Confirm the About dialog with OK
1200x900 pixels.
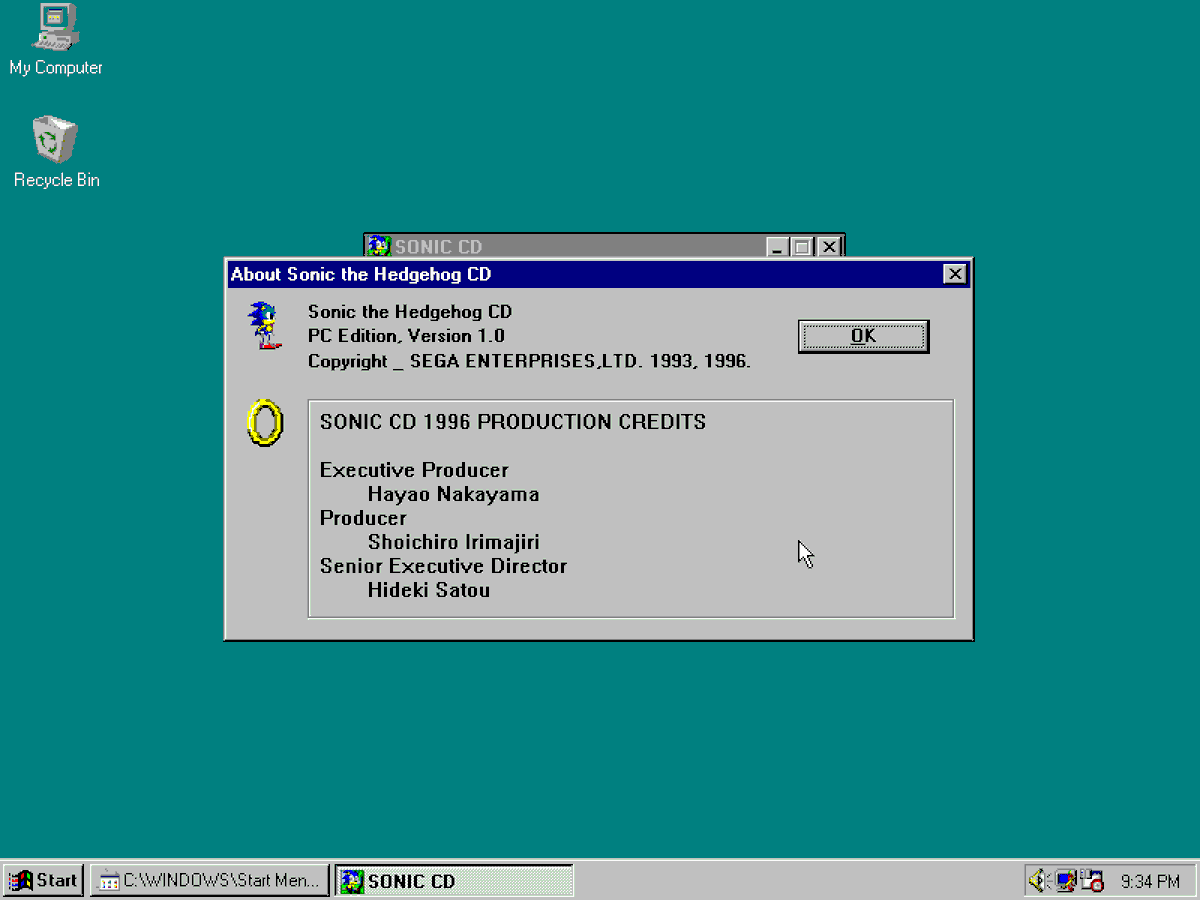(x=863, y=336)
